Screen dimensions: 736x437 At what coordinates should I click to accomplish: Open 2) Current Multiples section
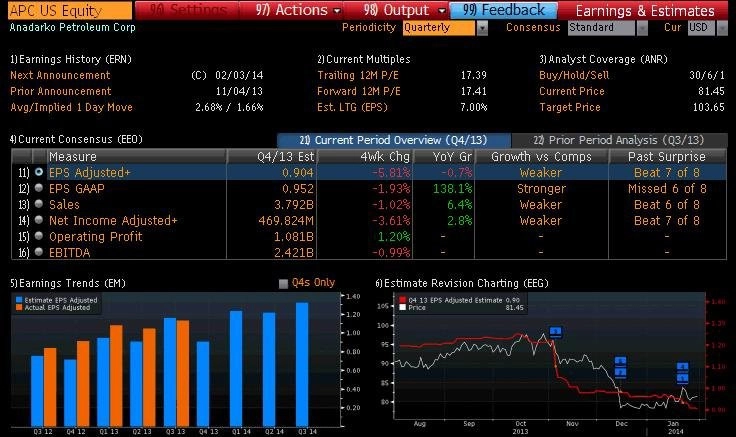tap(364, 59)
